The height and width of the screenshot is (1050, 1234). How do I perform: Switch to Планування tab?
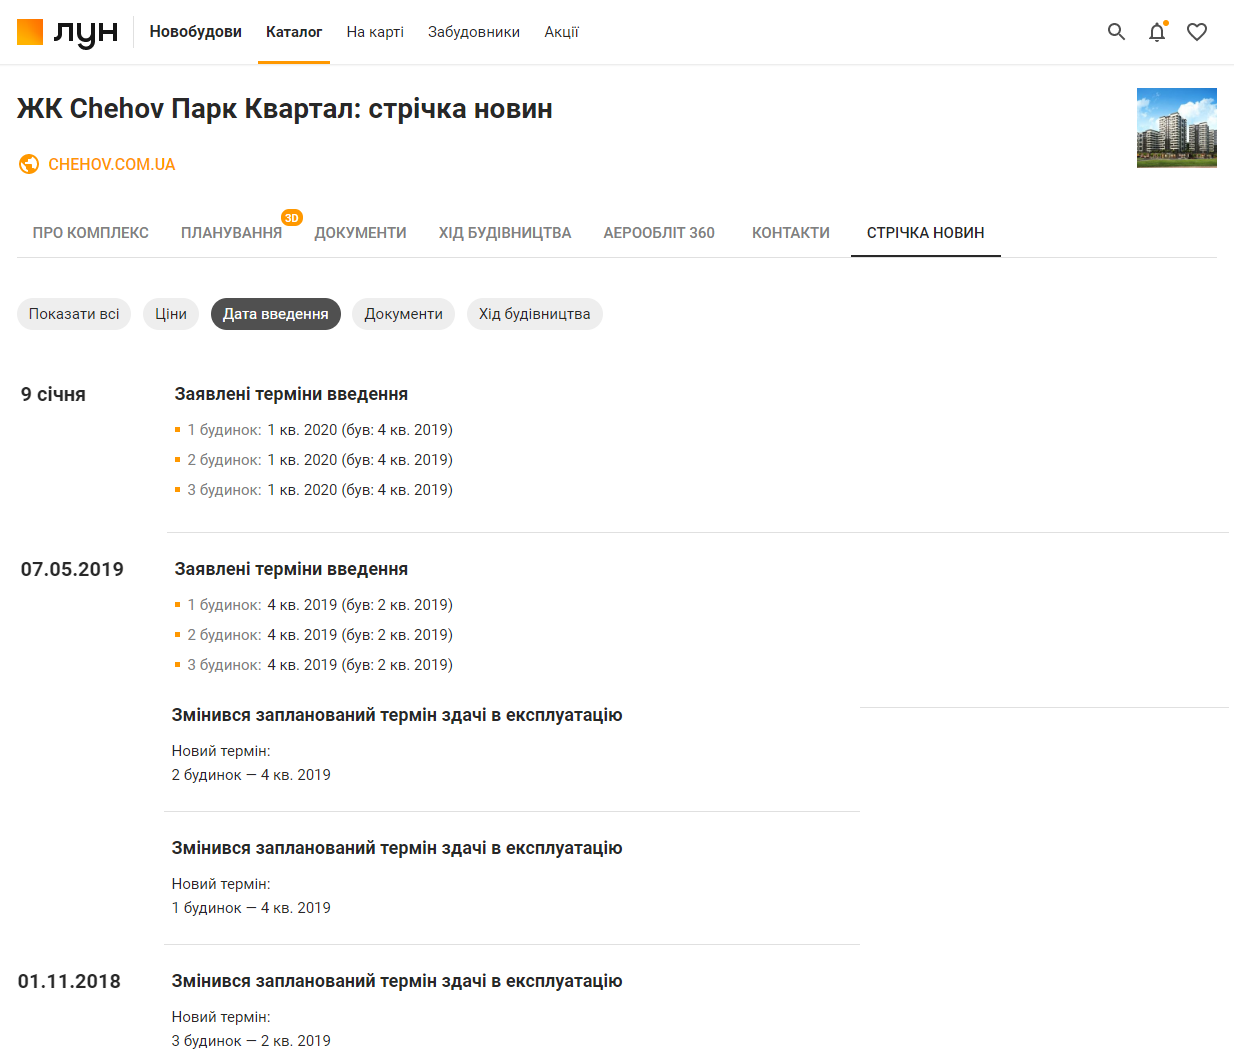[x=232, y=233]
